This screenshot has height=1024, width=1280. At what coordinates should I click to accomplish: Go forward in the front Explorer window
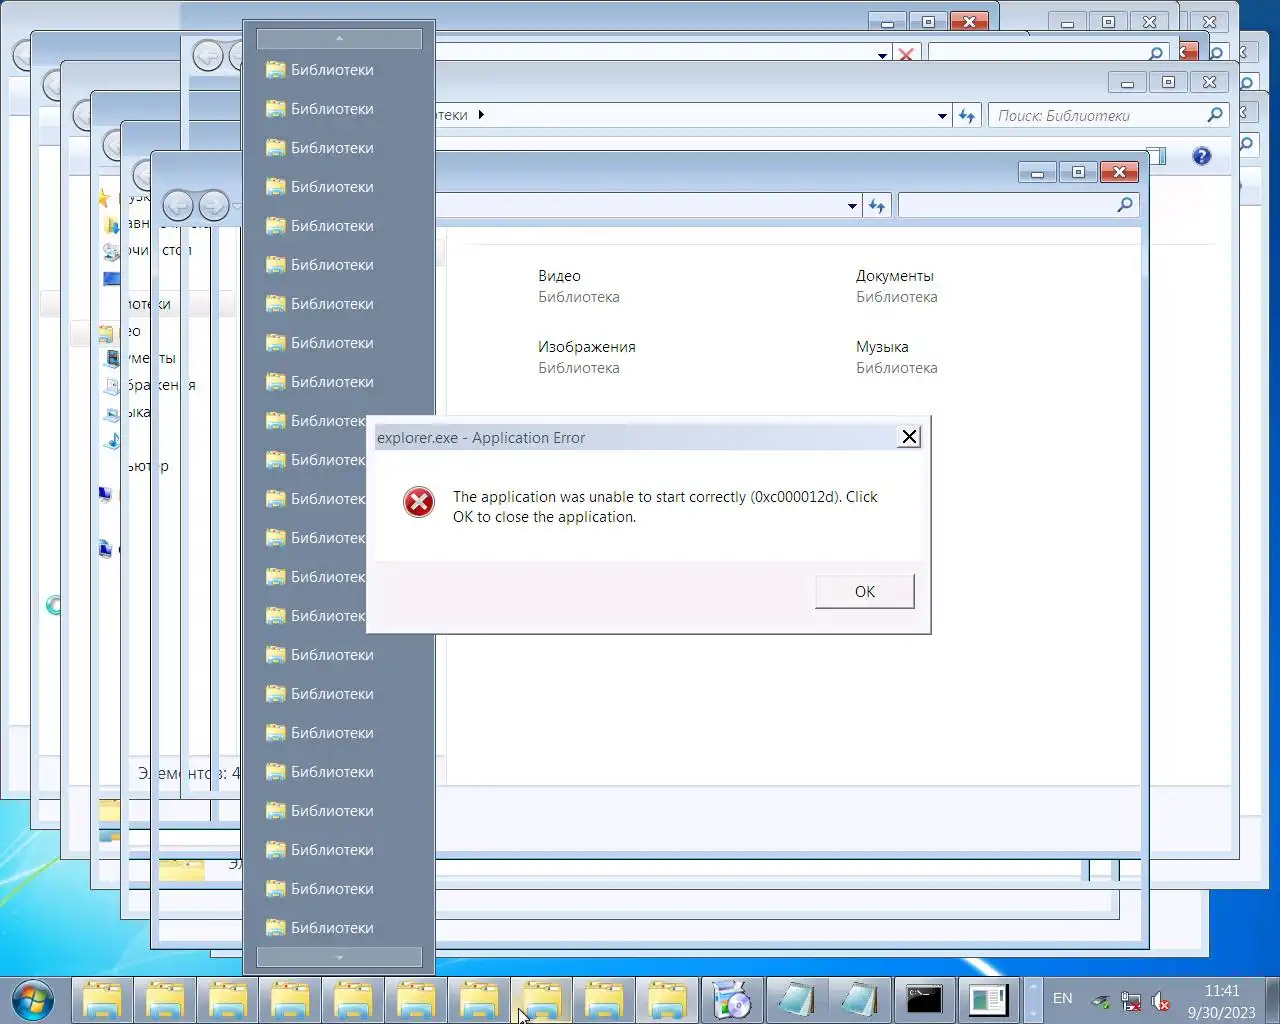coord(213,206)
